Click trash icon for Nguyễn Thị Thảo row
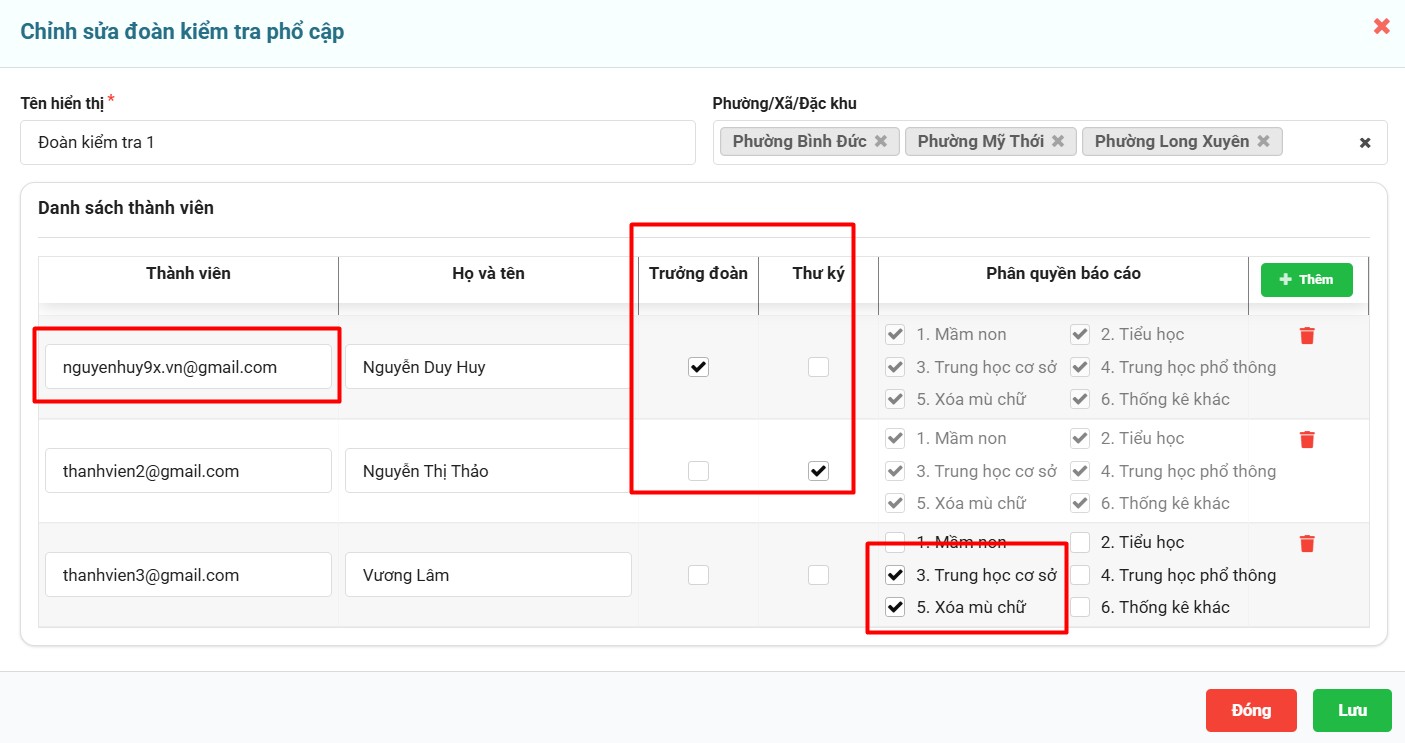The height and width of the screenshot is (743, 1405). click(x=1306, y=440)
